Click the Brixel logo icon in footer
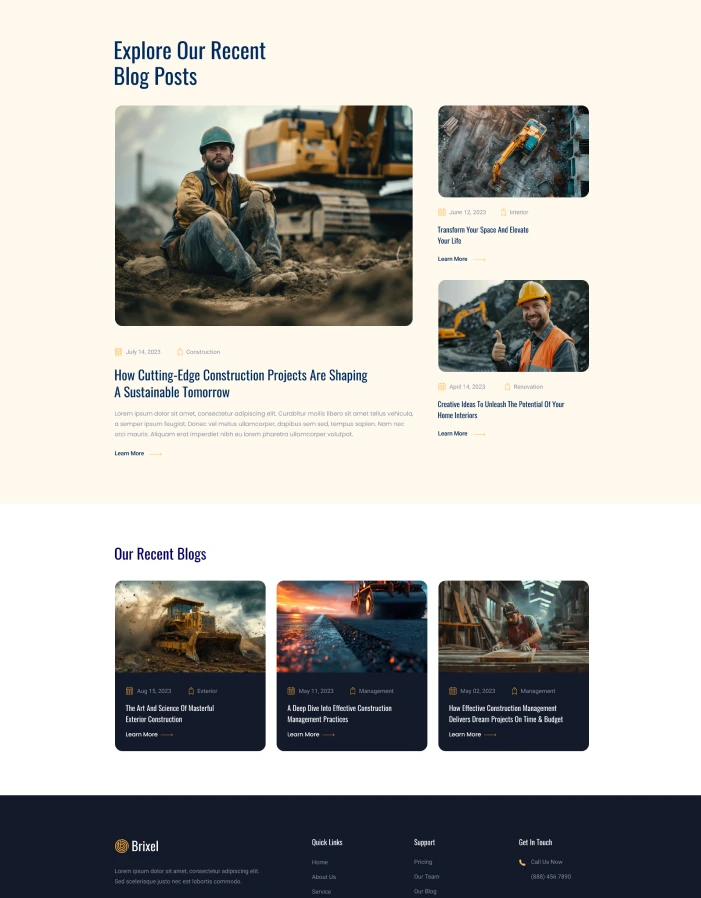Screen dimensions: 701x898 [121, 846]
